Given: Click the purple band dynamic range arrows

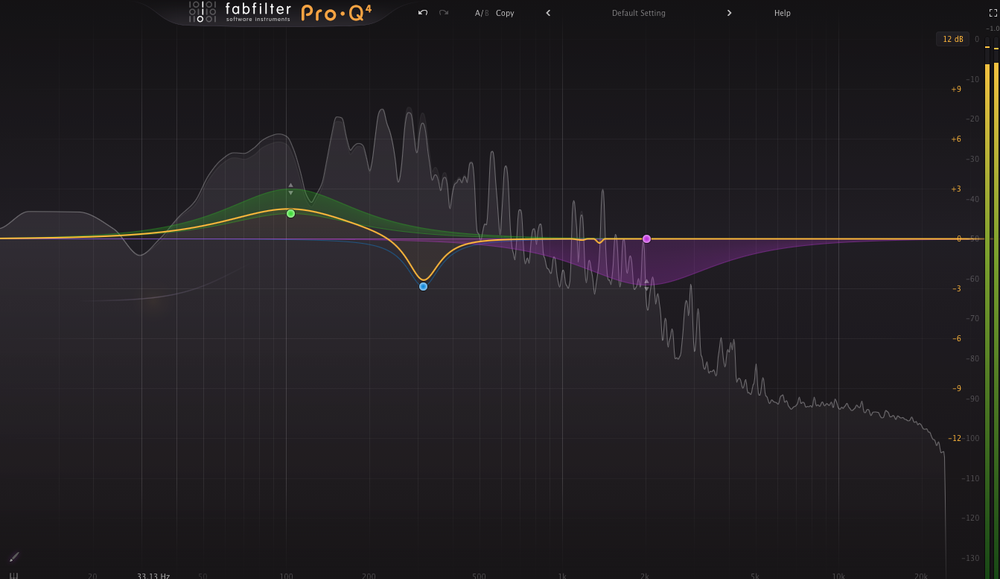Looking at the screenshot, I should tap(647, 285).
